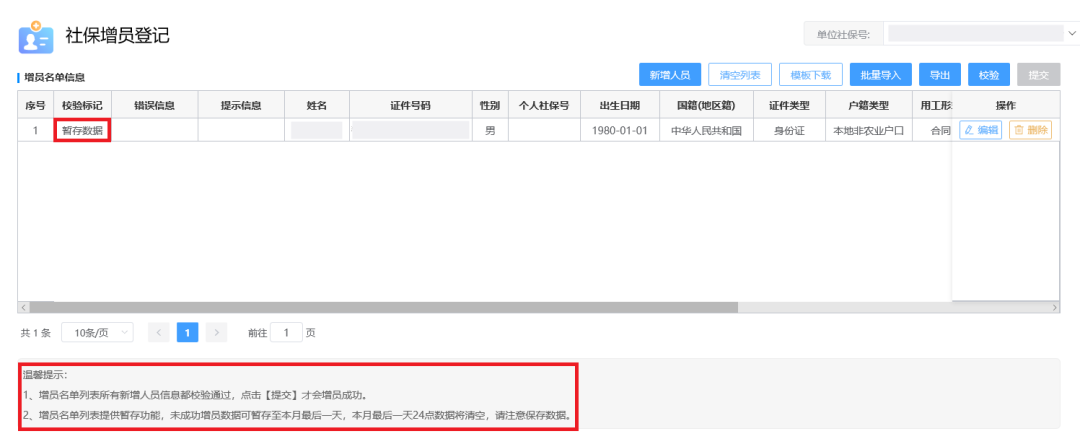1080x439 pixels.
Task: Click the 前往 page number input field
Action: (287, 333)
